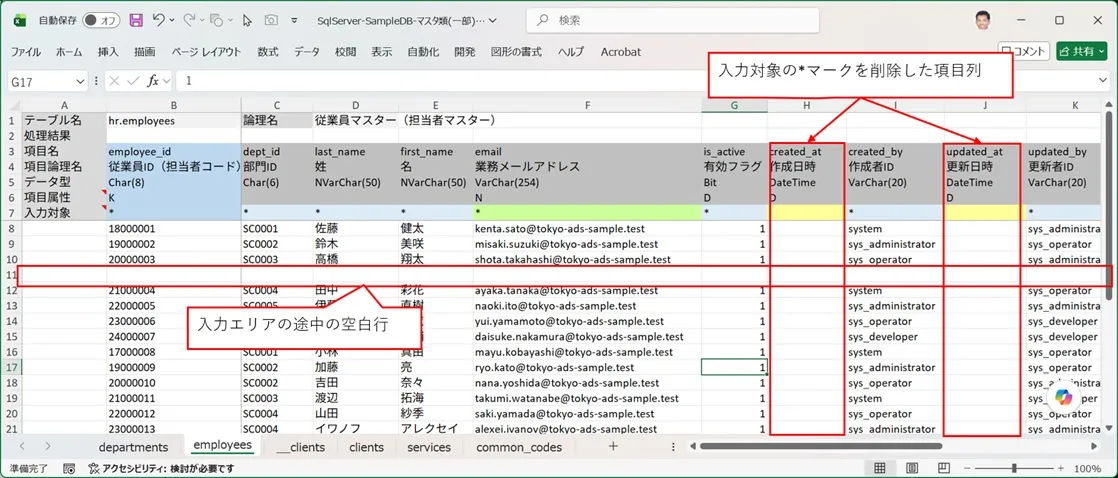This screenshot has width=1118, height=478.
Task: Open the 表示 ribbon tab
Action: tap(381, 51)
